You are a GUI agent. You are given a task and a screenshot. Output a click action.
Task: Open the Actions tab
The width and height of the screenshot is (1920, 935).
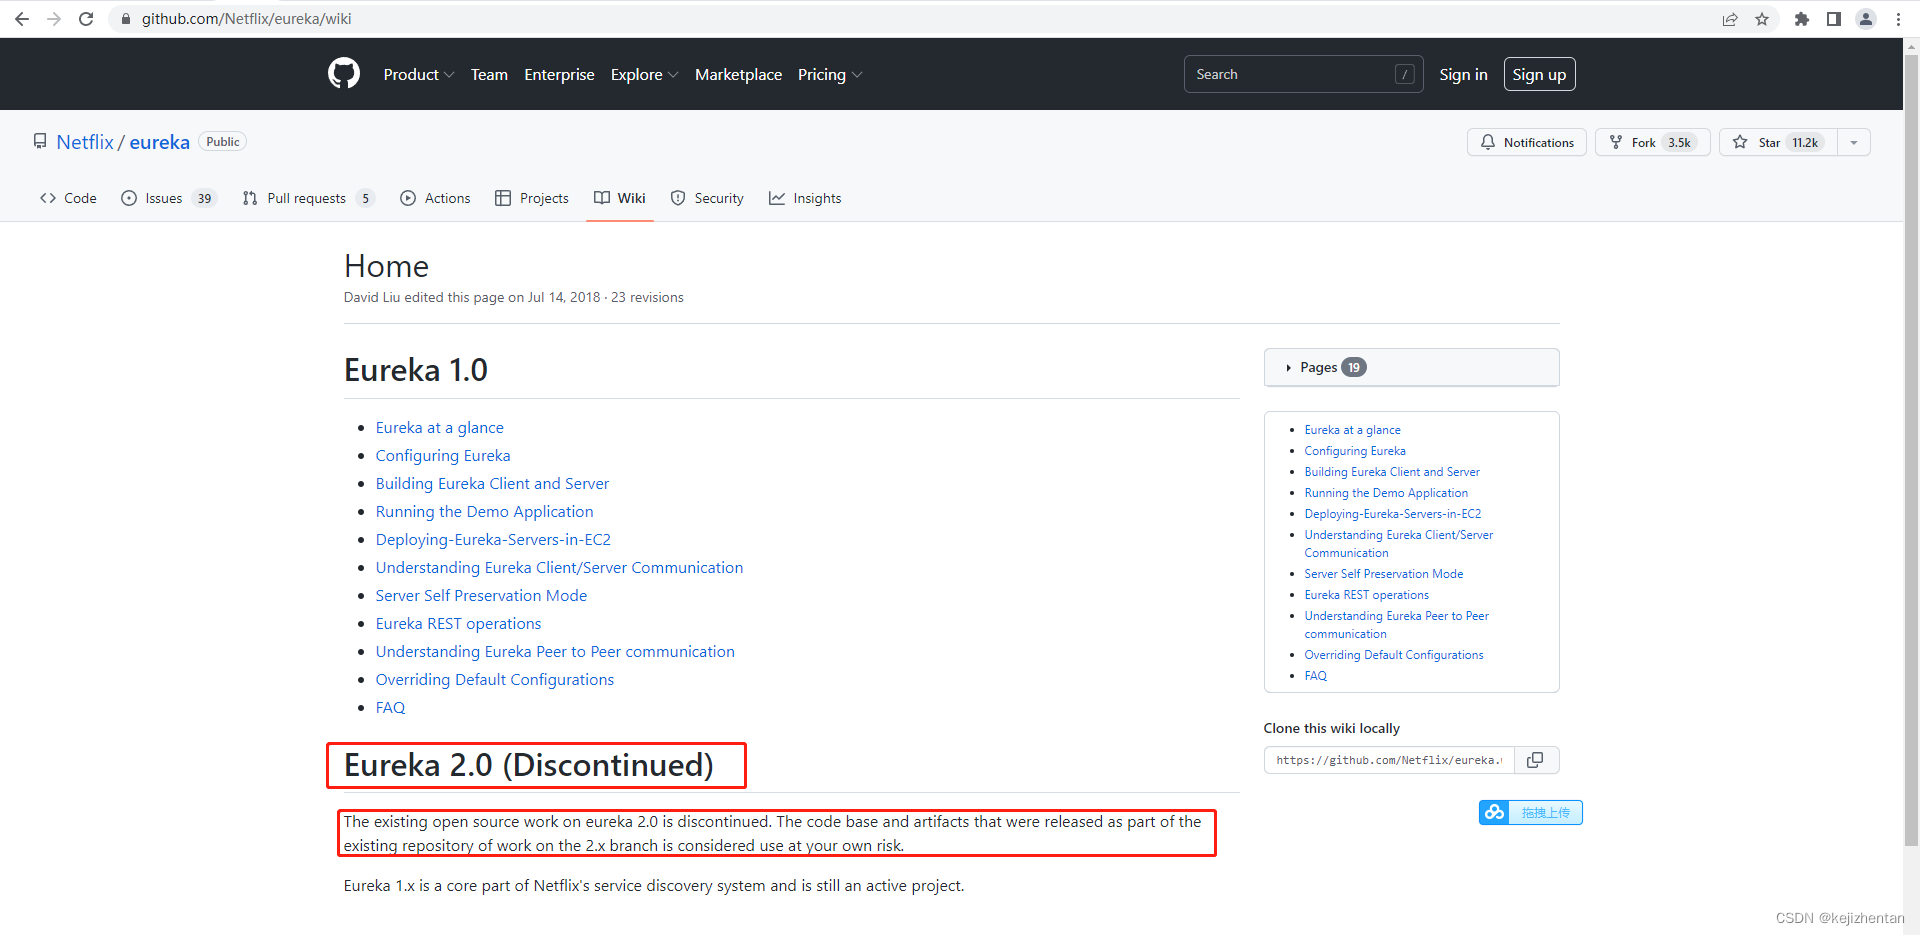click(435, 198)
